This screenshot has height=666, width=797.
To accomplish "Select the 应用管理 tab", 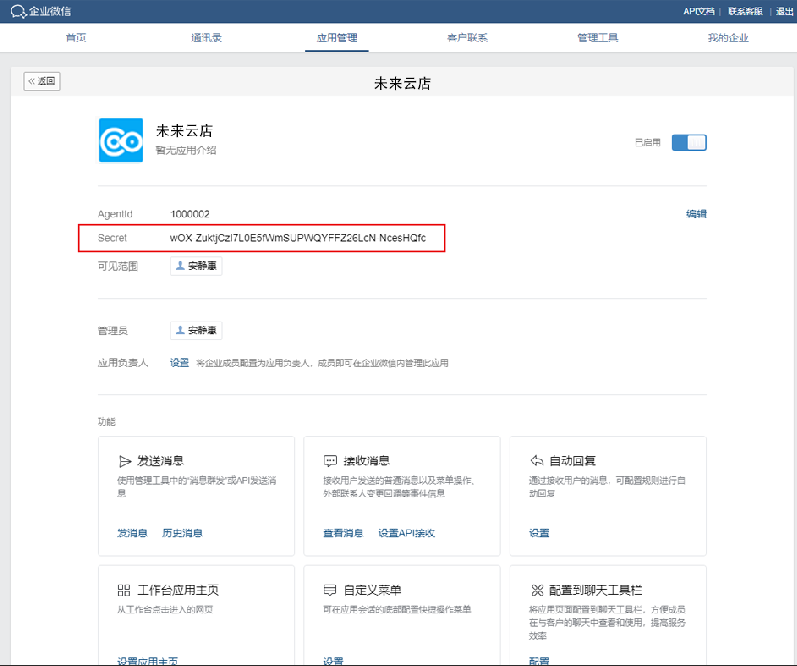I will tap(337, 38).
